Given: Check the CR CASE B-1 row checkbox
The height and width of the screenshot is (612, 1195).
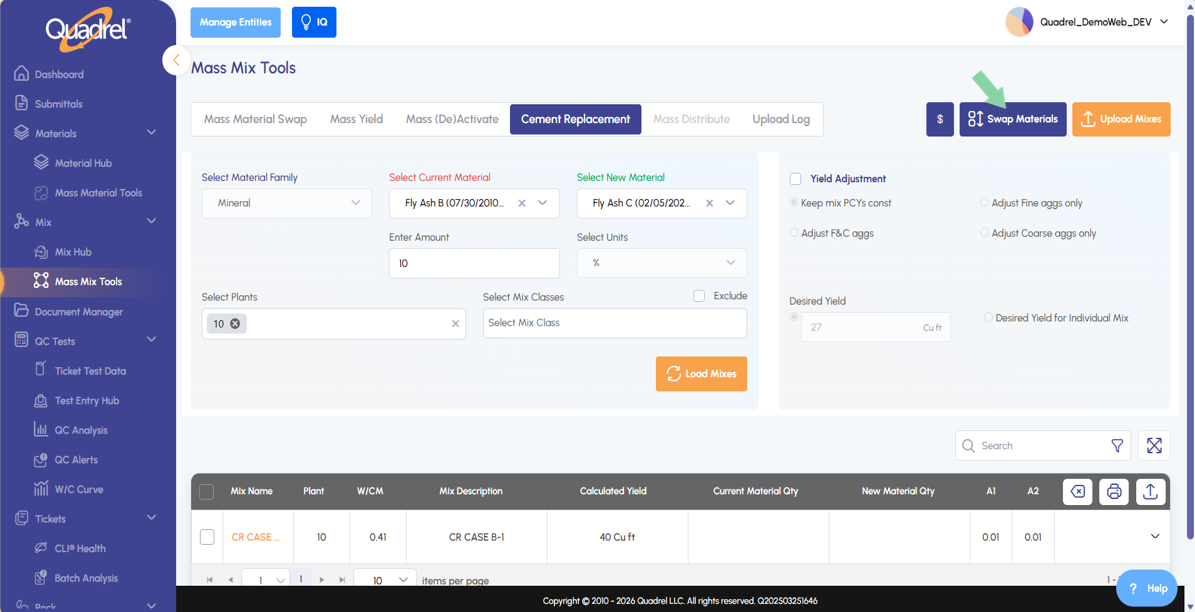Looking at the screenshot, I should pyautogui.click(x=207, y=537).
